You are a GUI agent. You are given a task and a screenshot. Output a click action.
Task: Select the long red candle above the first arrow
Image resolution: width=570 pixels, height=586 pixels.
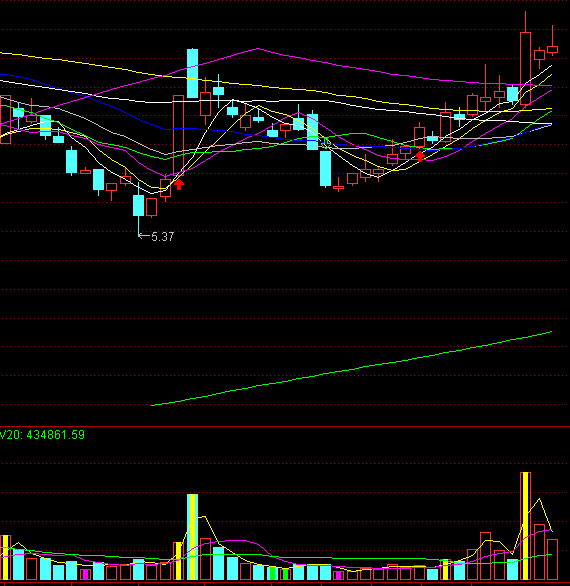click(x=179, y=134)
